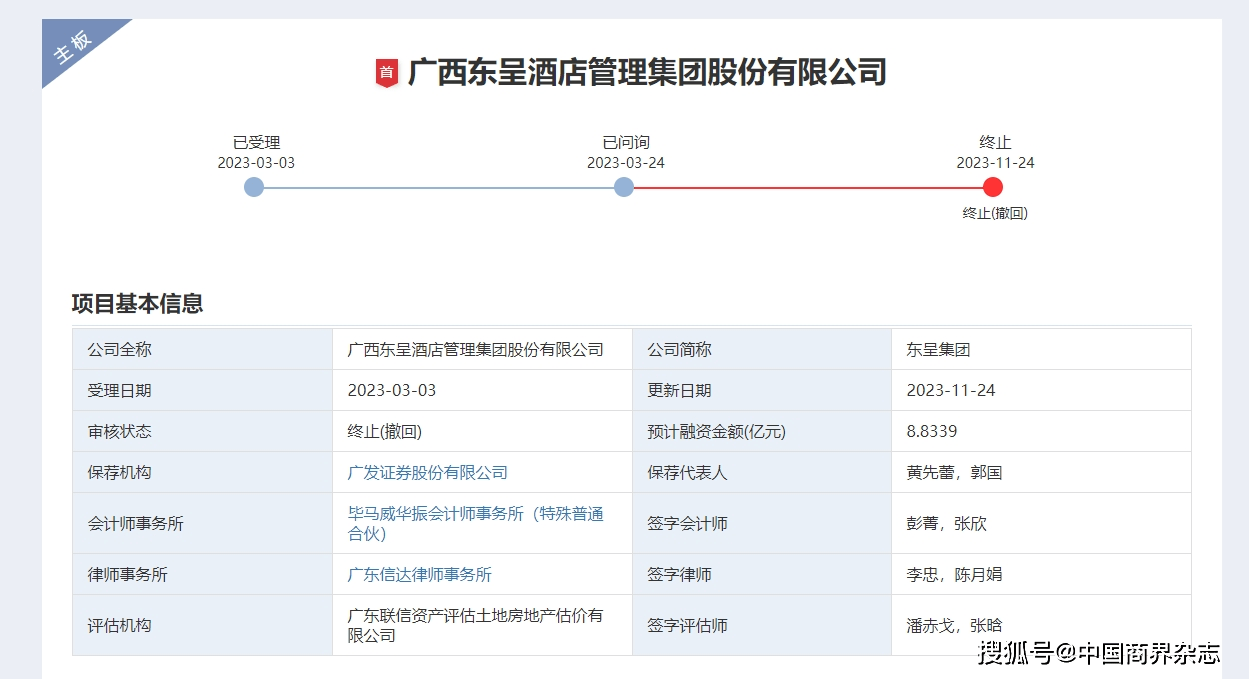1249x679 pixels.
Task: Click the 公司简称 label cell
Action: click(762, 350)
